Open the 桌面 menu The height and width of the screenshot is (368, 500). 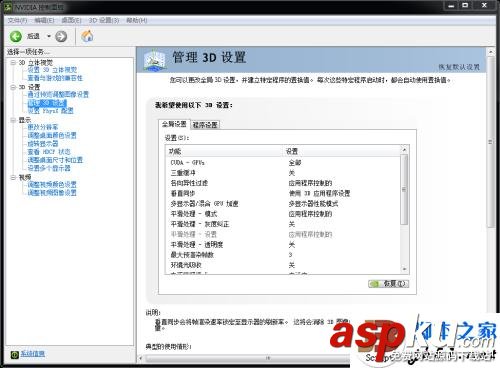(x=71, y=21)
